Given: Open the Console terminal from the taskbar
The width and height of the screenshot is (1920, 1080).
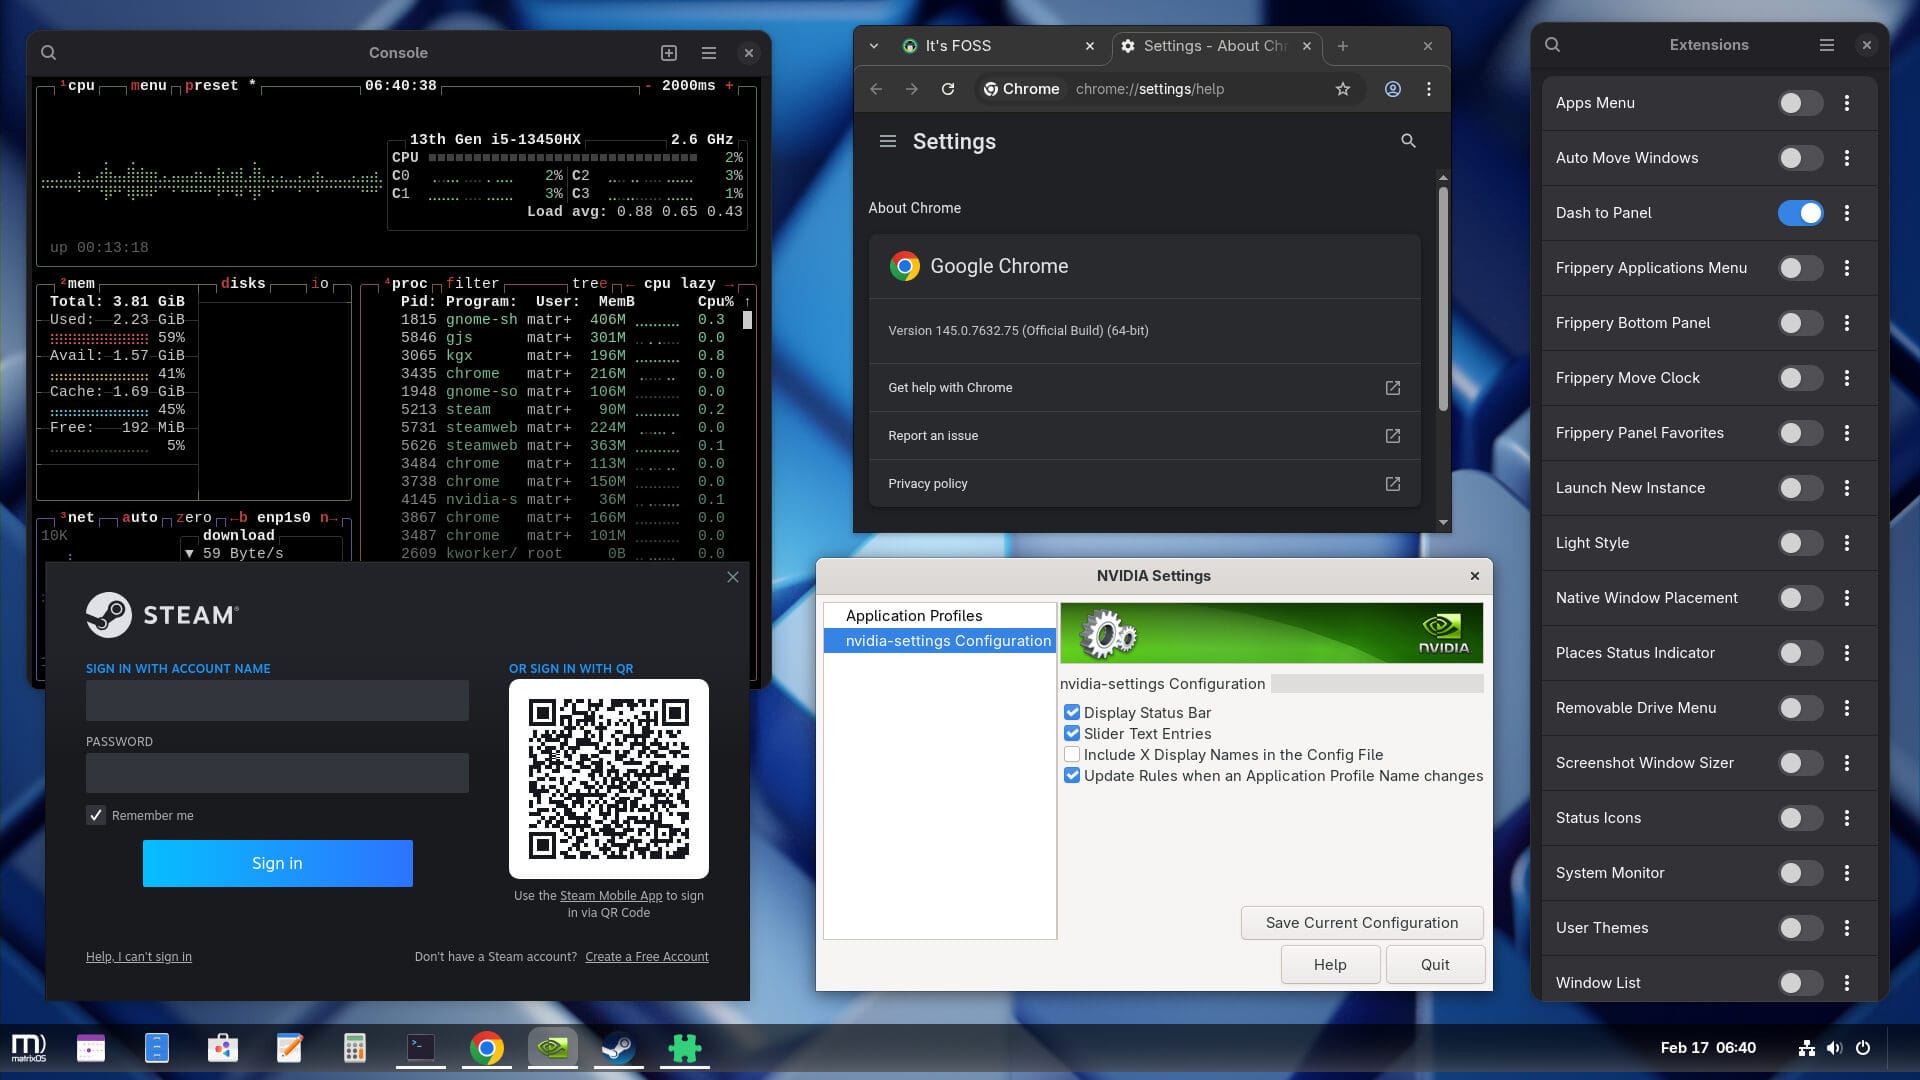Looking at the screenshot, I should click(420, 1048).
